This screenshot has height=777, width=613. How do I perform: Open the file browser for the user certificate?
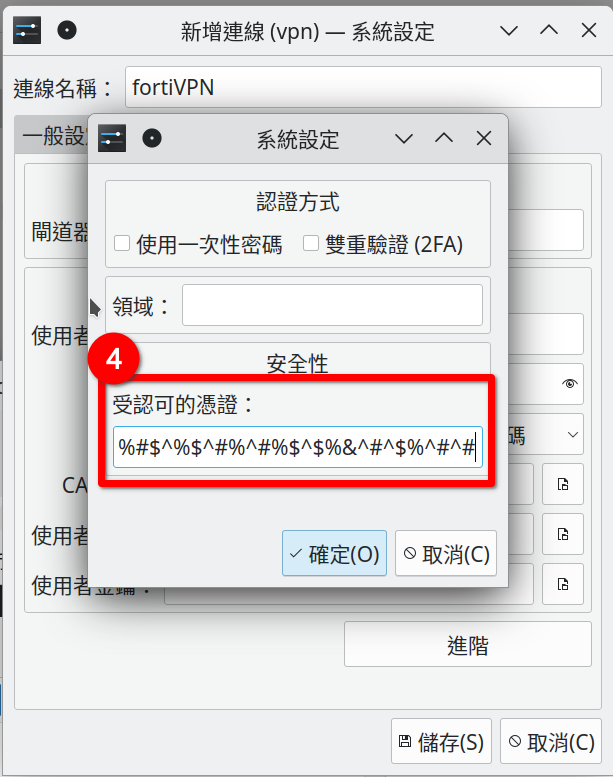pyautogui.click(x=562, y=534)
